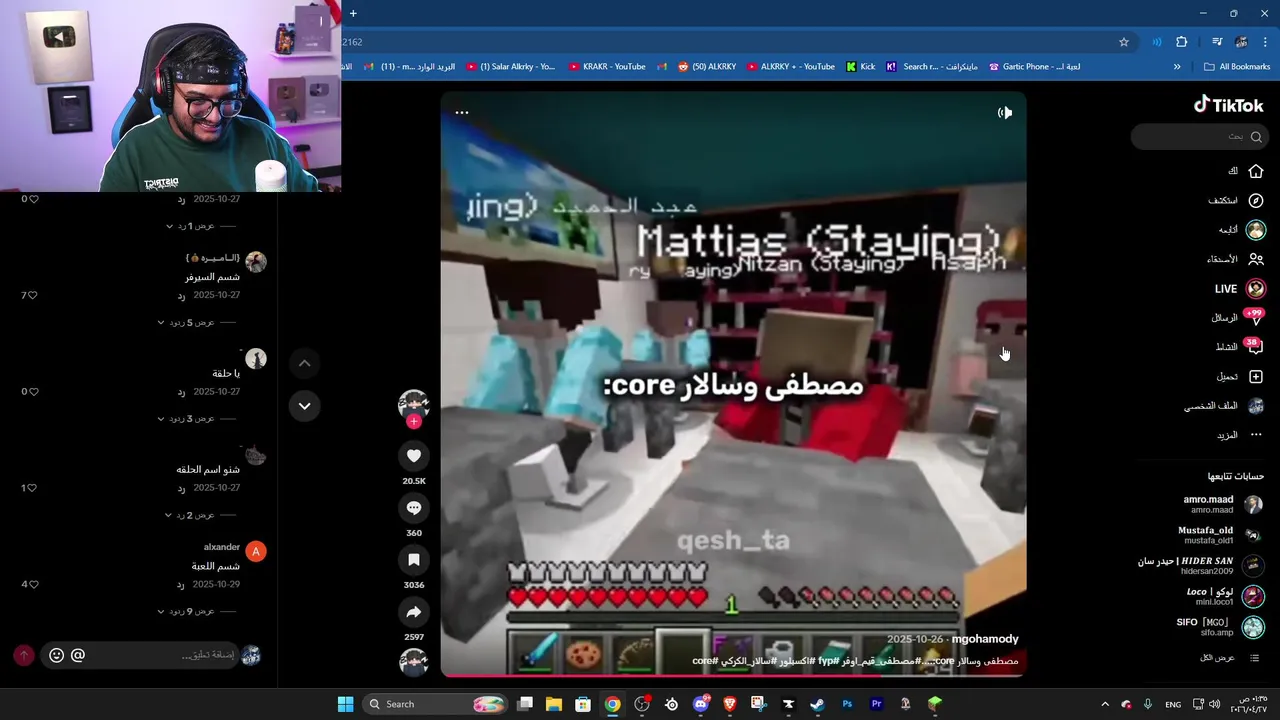This screenshot has height=720, width=1280.
Task: Open the Loco mini.loco1 account
Action: 1224,596
